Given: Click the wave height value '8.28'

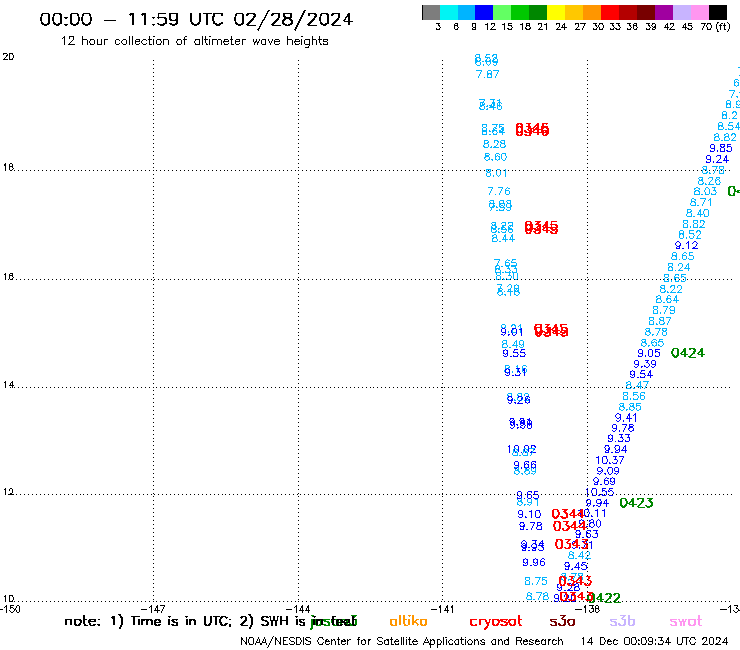Looking at the screenshot, I should pyautogui.click(x=494, y=144).
